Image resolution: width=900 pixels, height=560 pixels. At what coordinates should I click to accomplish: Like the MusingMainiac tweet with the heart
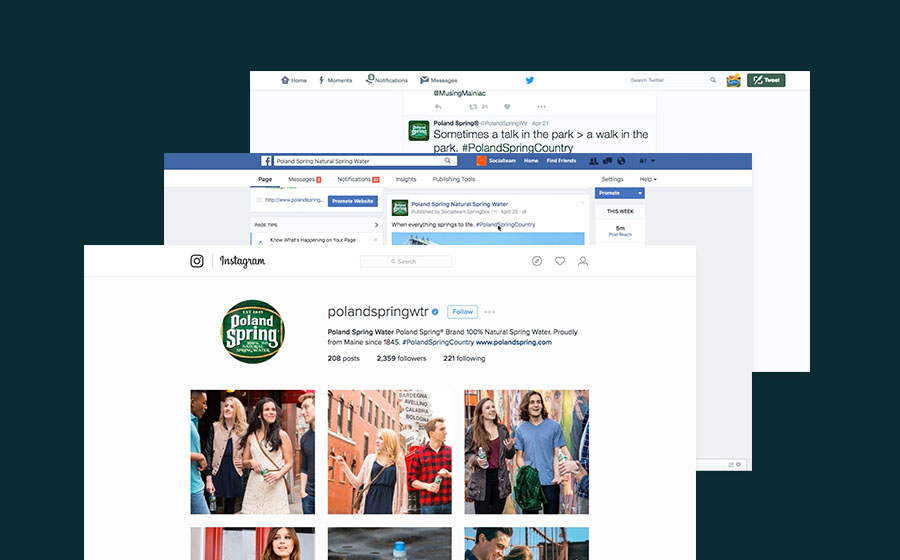coord(507,107)
